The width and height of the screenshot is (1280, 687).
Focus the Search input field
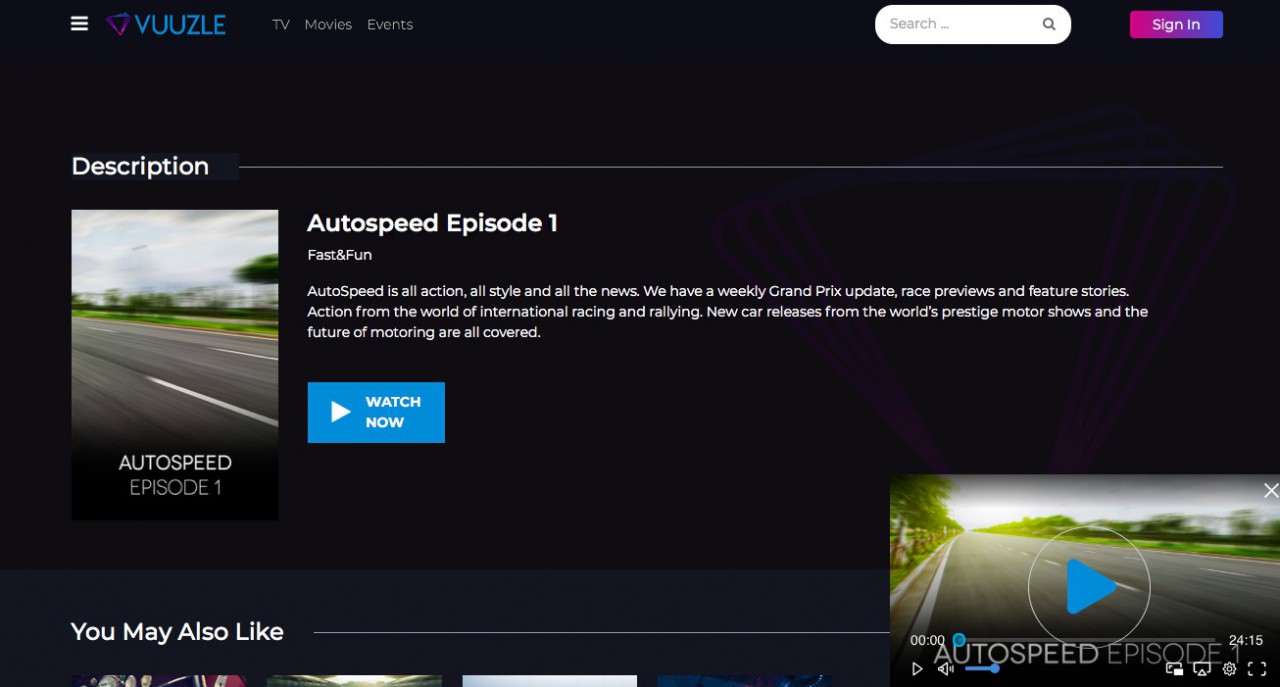pos(955,24)
